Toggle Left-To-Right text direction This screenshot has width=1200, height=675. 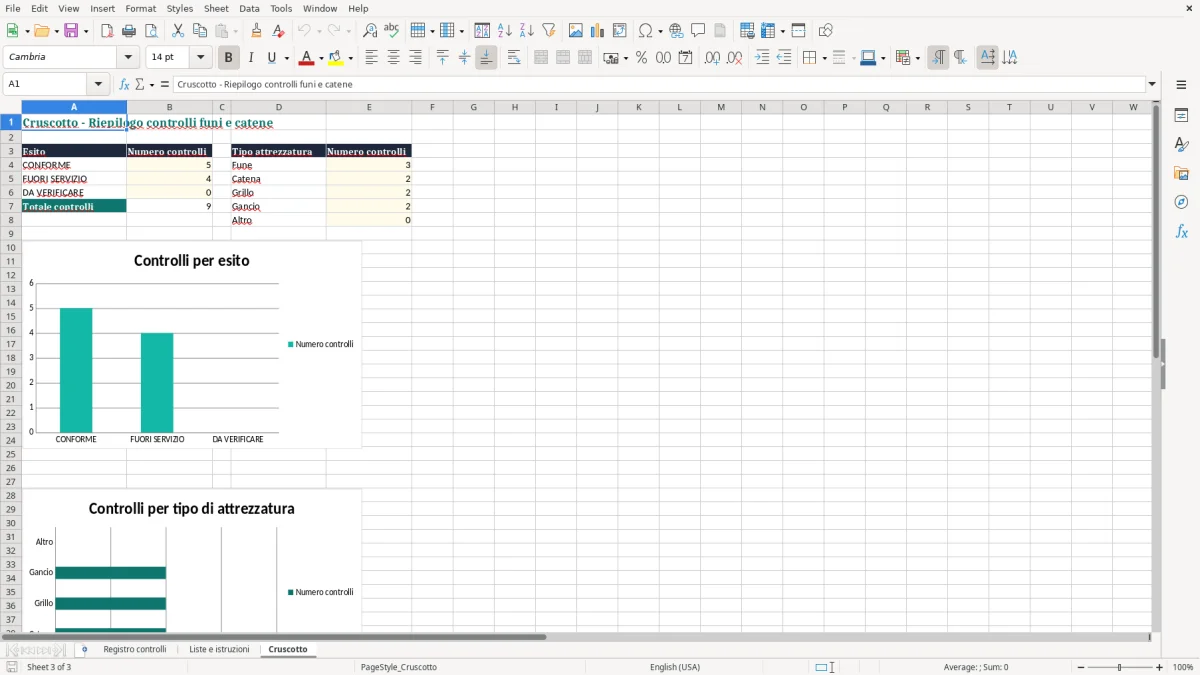point(938,58)
